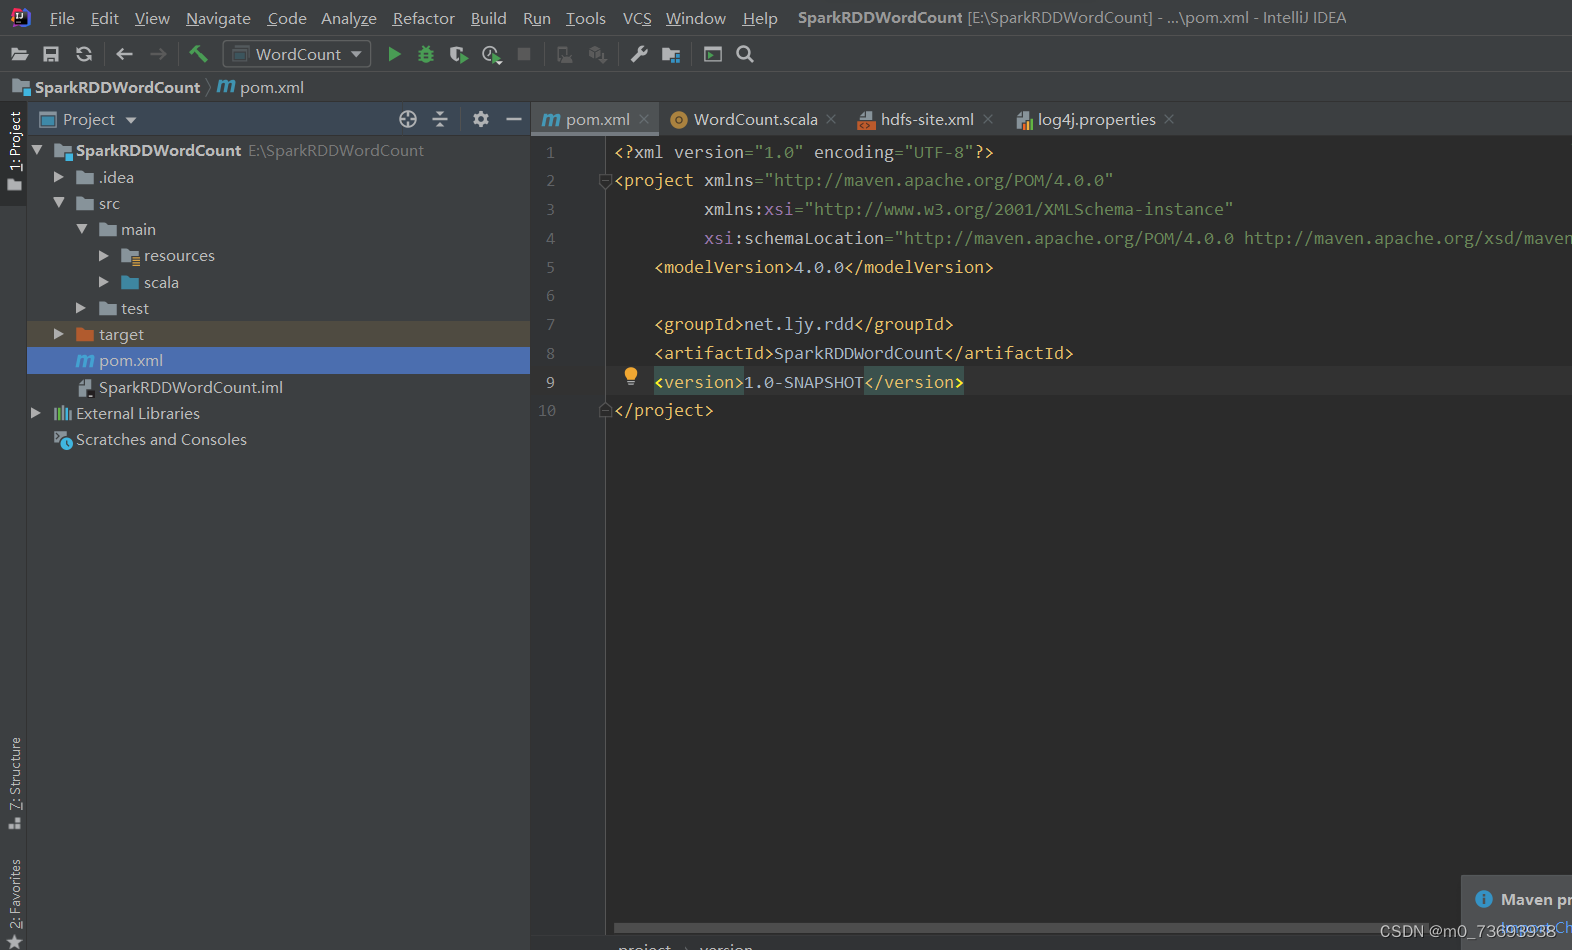The height and width of the screenshot is (950, 1572).
Task: Expand External Libraries node
Action: [36, 413]
